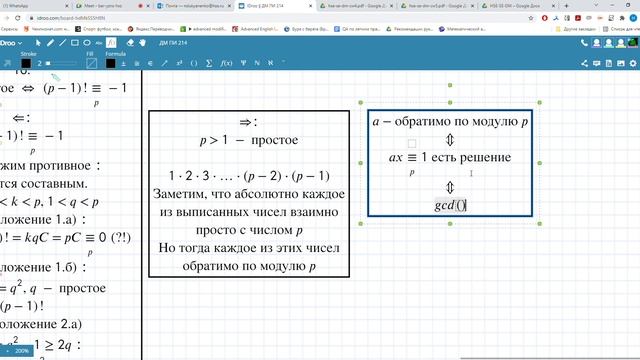Insert parentheses bracket template
This screenshot has width=640, height=360.
tap(194, 63)
